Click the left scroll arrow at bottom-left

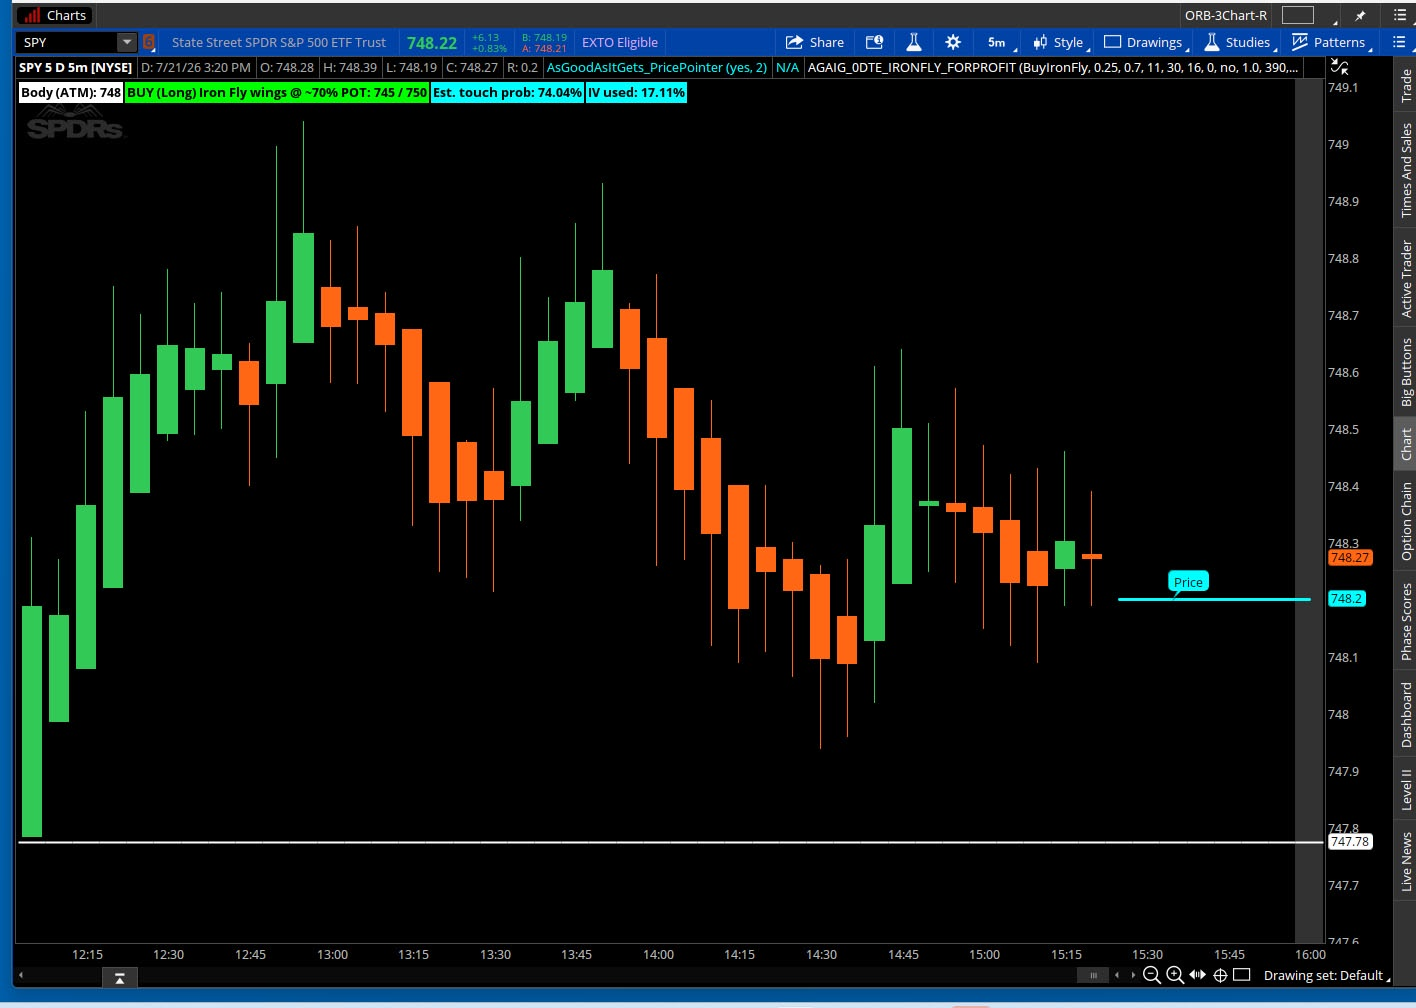21,975
